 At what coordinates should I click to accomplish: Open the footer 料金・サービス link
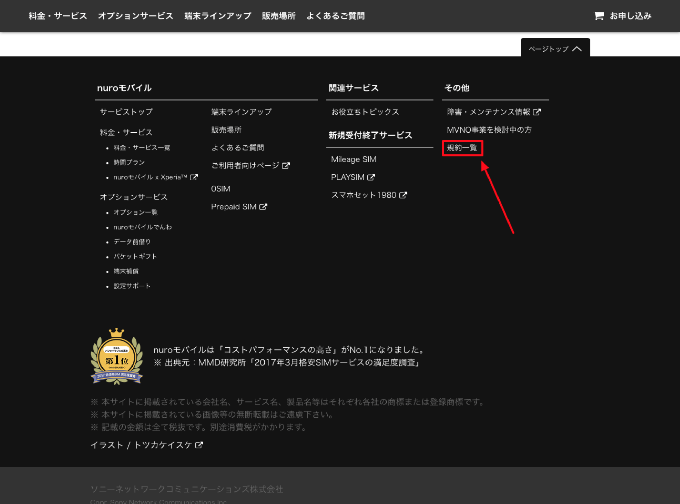(126, 132)
